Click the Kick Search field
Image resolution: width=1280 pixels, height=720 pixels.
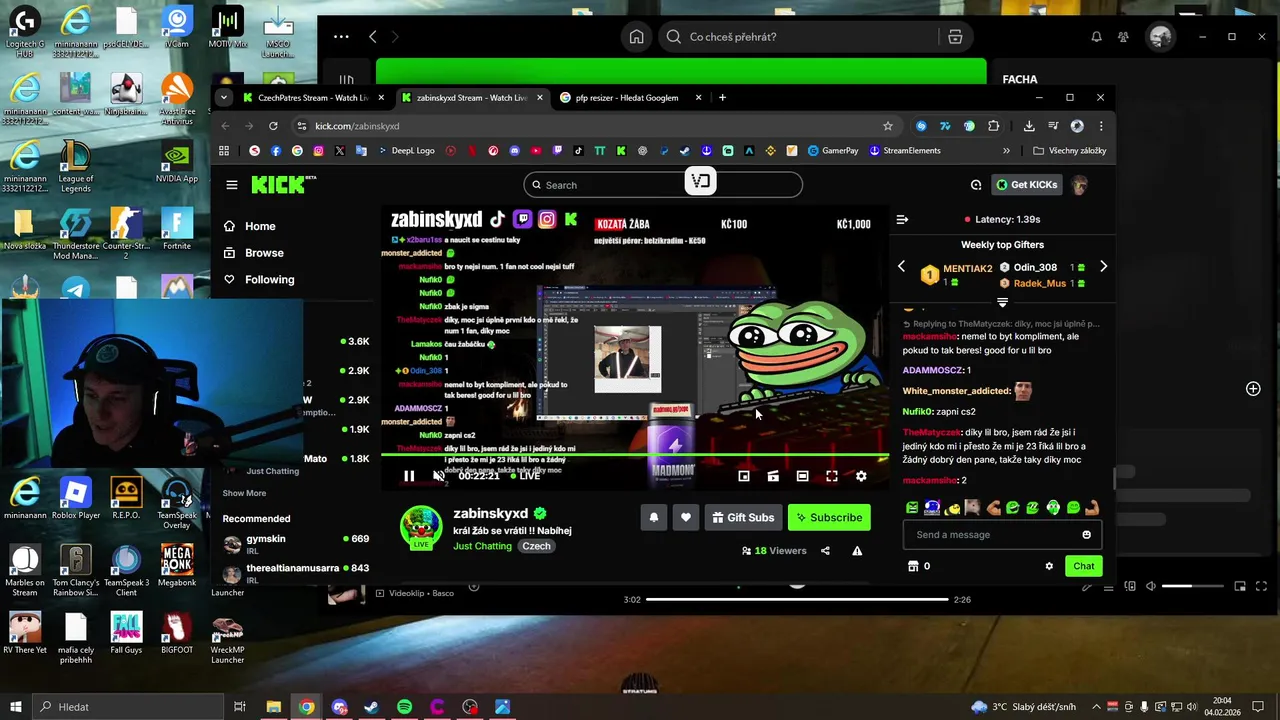click(663, 185)
